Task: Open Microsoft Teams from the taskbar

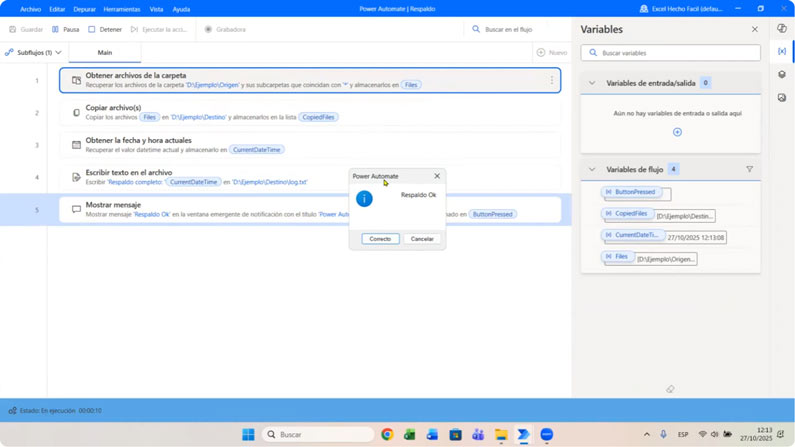Action: [478, 434]
